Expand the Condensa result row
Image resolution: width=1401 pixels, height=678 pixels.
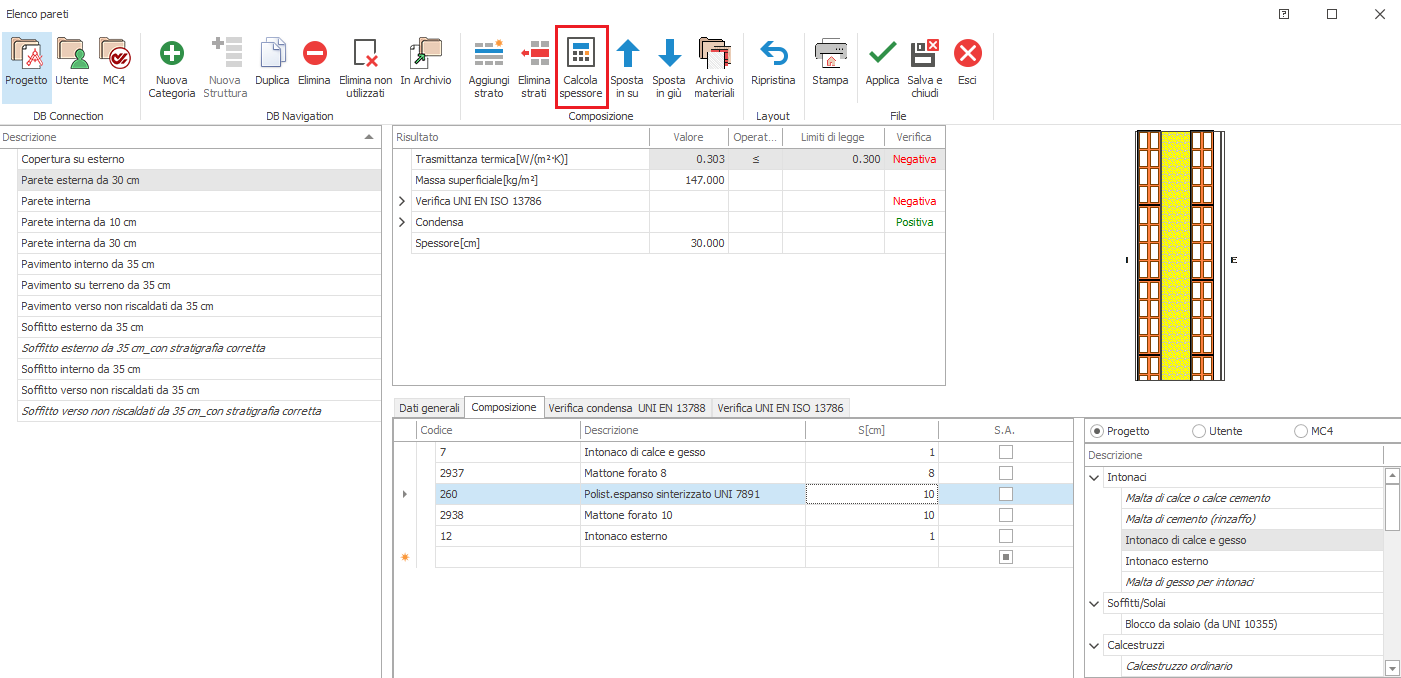tap(402, 222)
